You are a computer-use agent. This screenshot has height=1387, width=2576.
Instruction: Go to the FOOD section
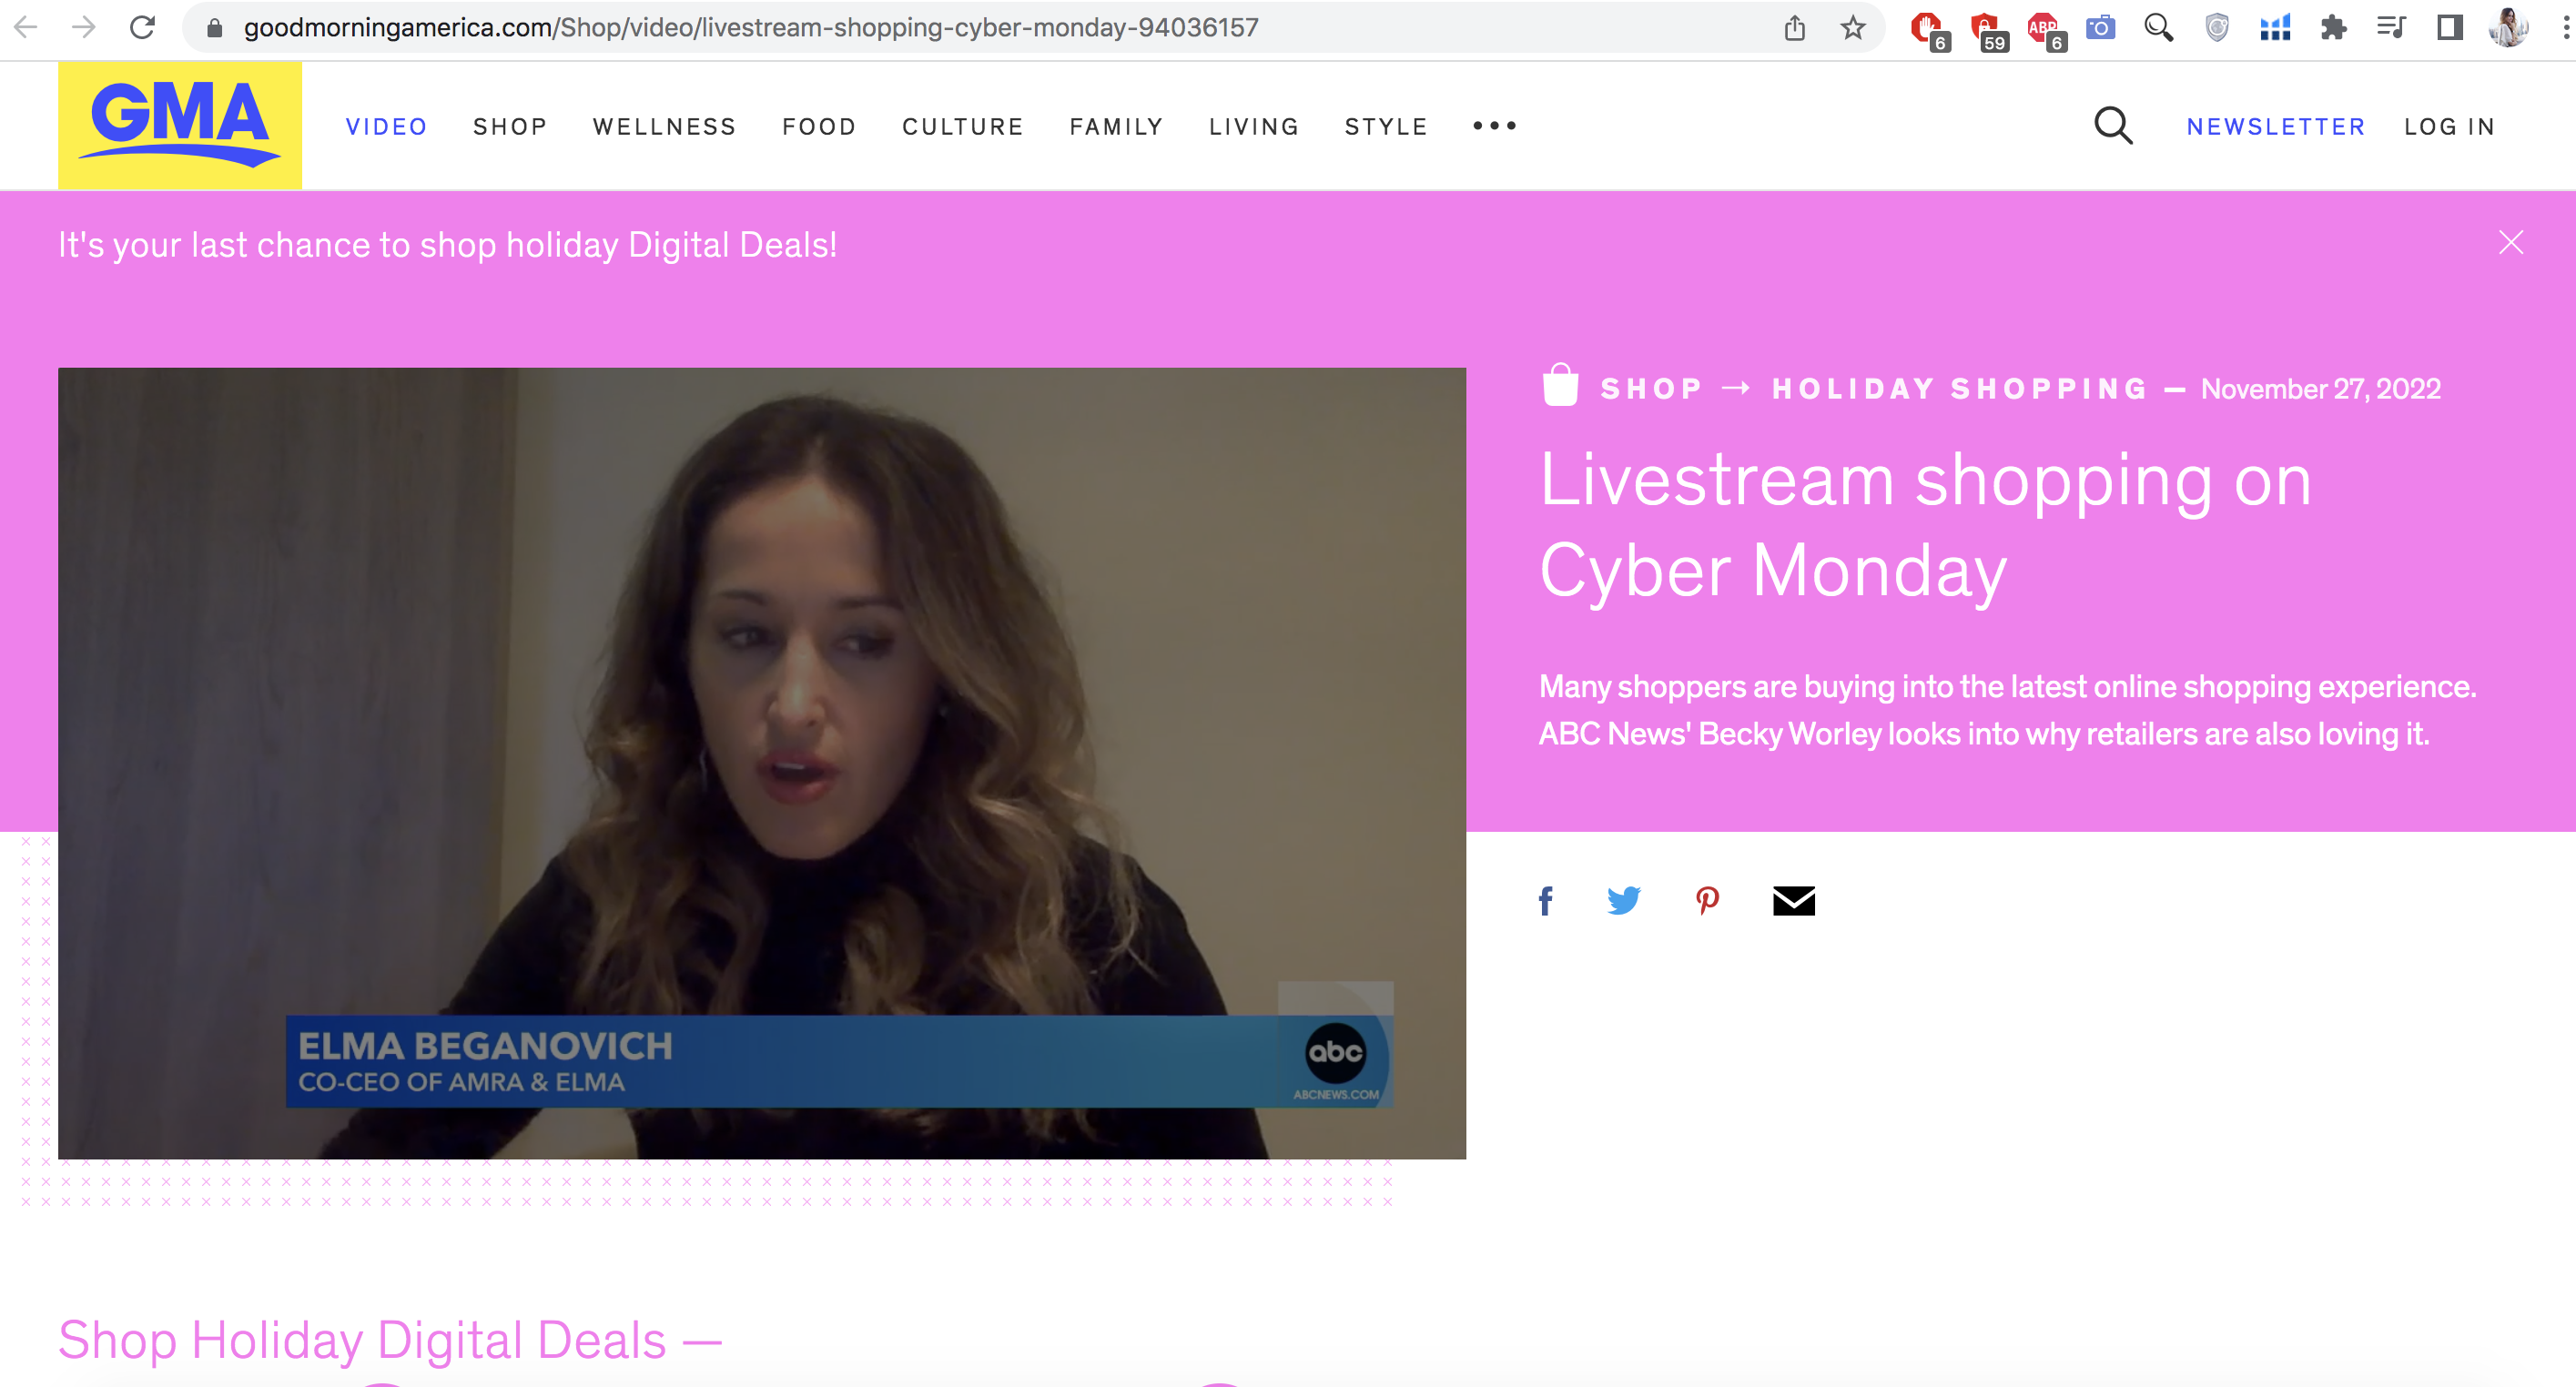click(x=819, y=127)
